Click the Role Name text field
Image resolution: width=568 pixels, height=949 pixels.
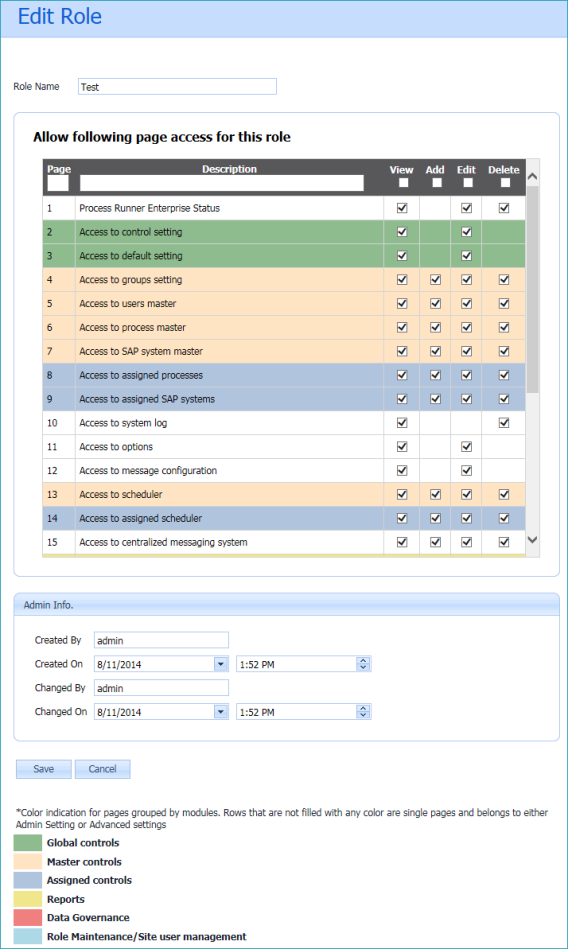click(177, 87)
